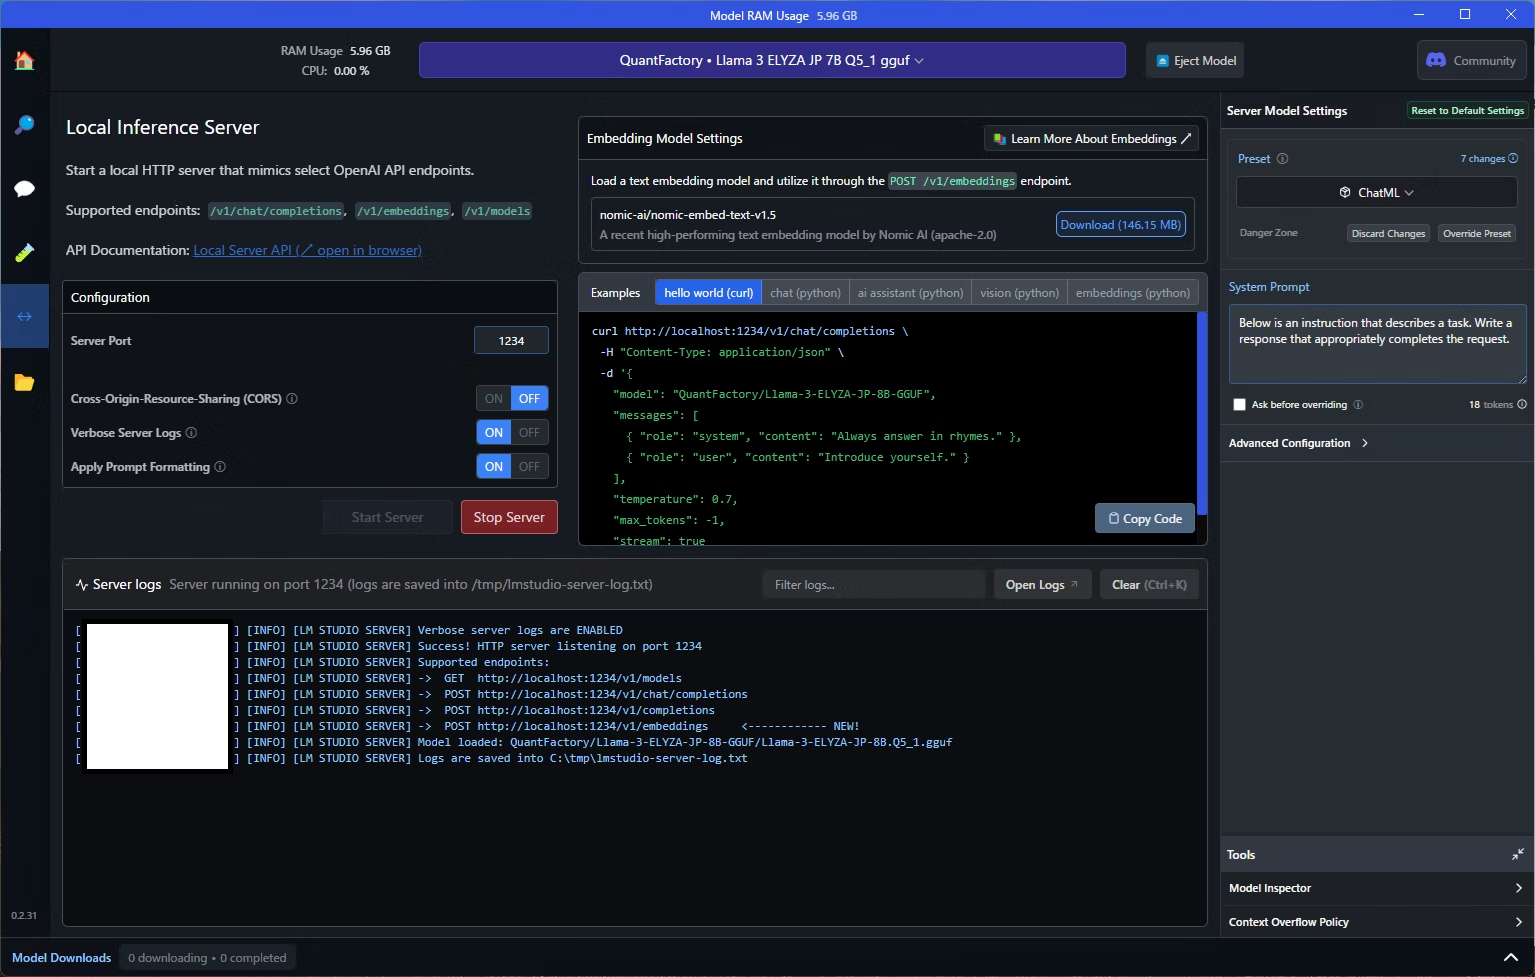Click version number 0.2.31 in sidebar

tap(24, 915)
